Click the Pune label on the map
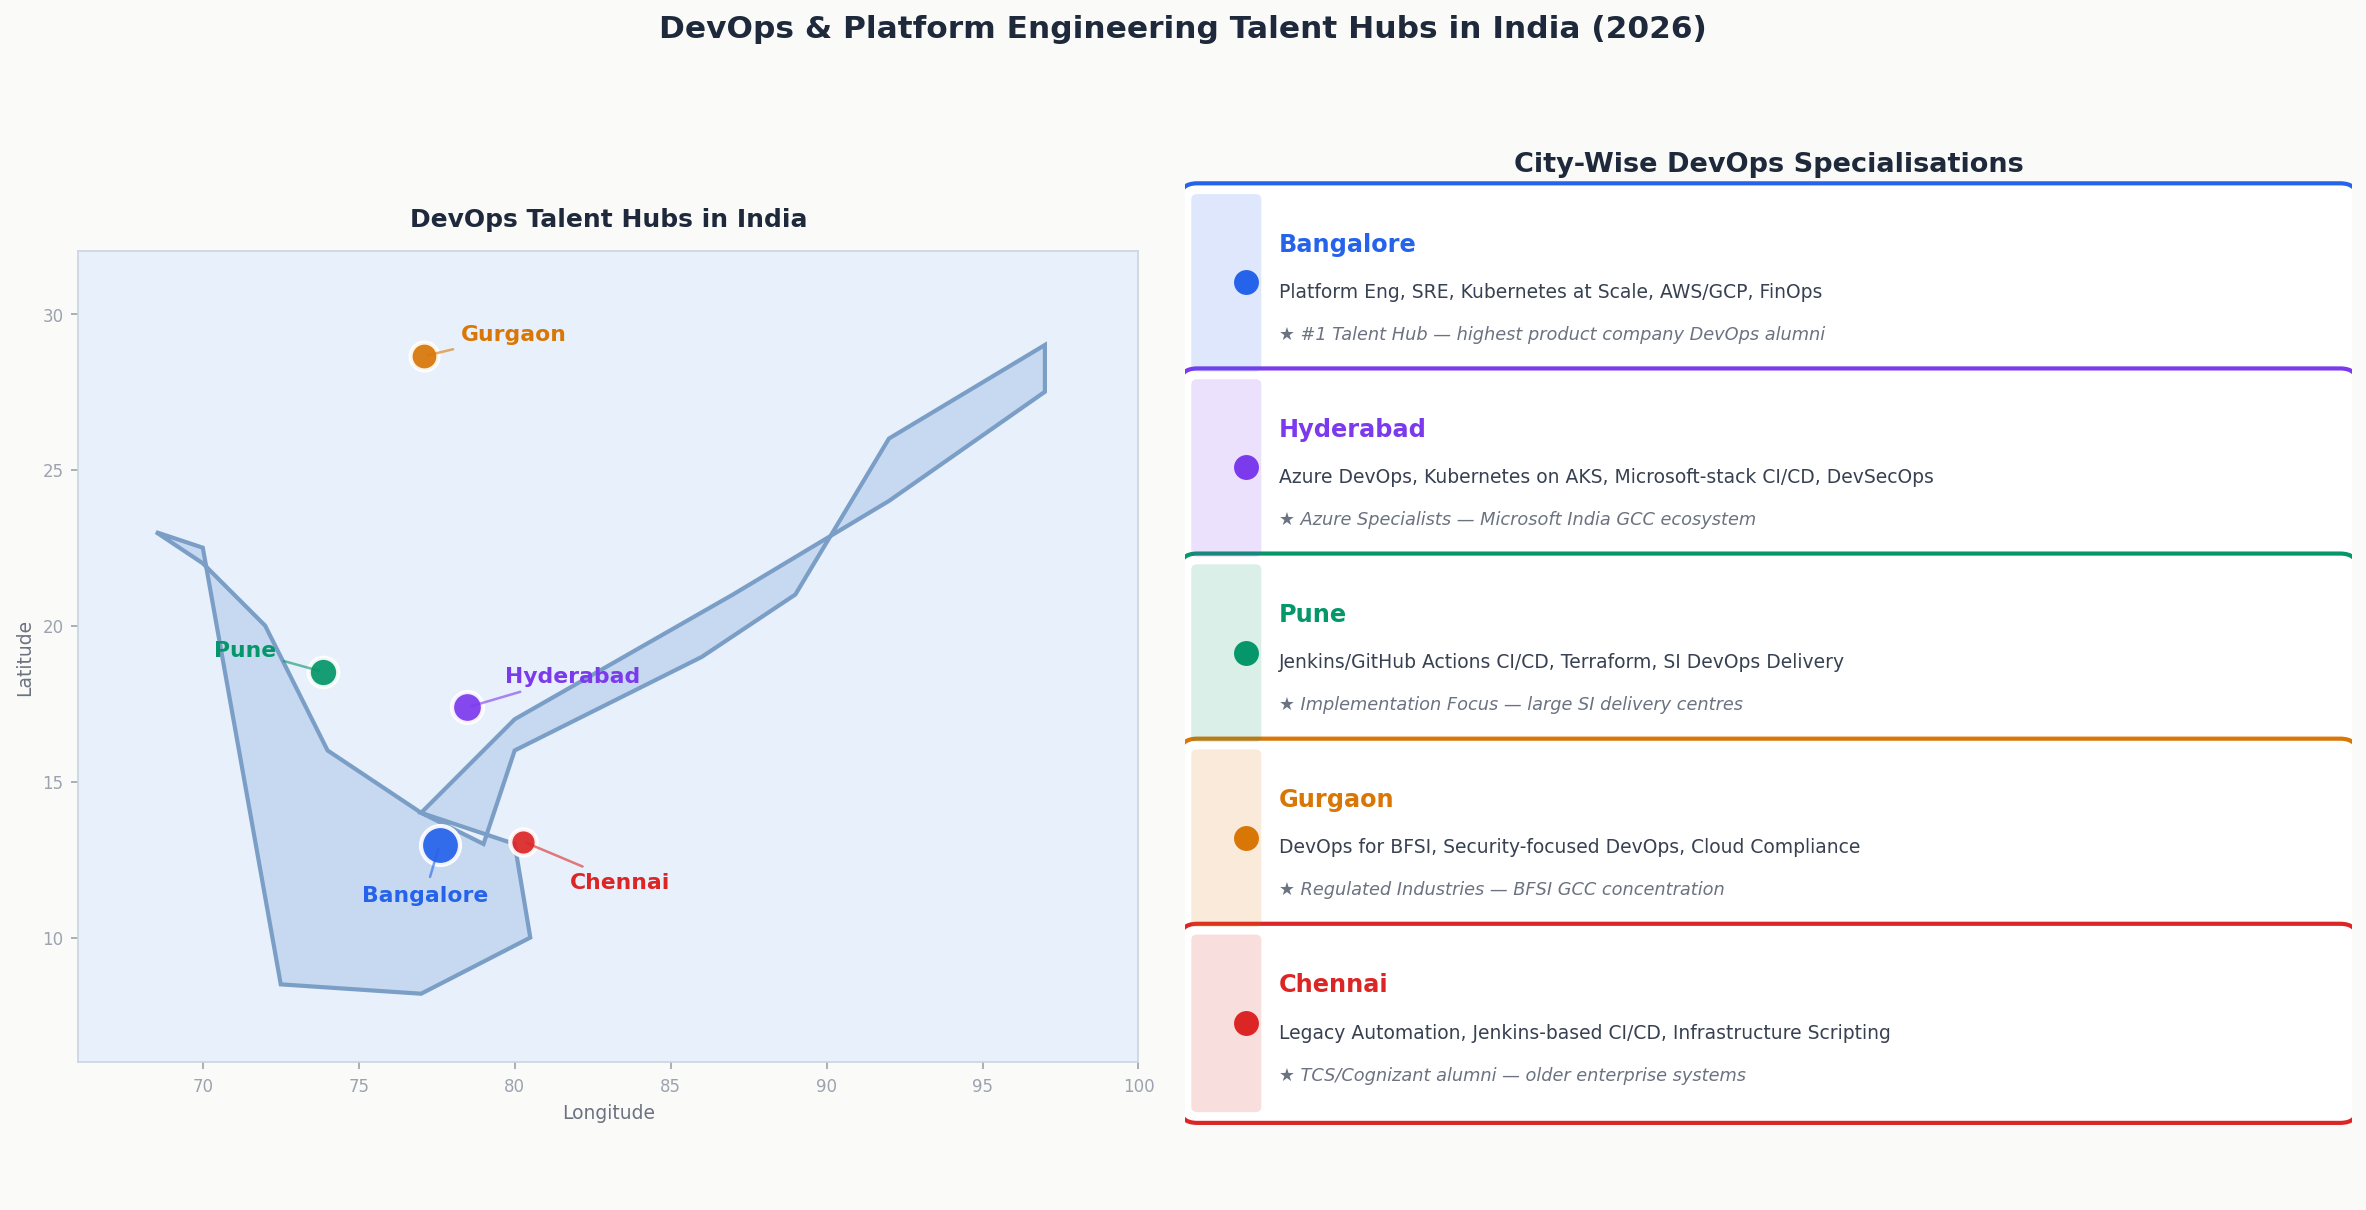 [245, 650]
